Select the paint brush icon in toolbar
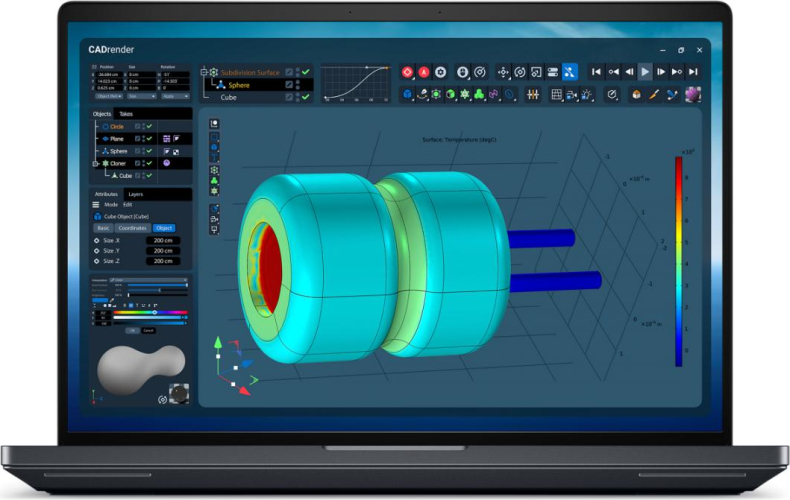The width and height of the screenshot is (790, 500). tap(654, 94)
